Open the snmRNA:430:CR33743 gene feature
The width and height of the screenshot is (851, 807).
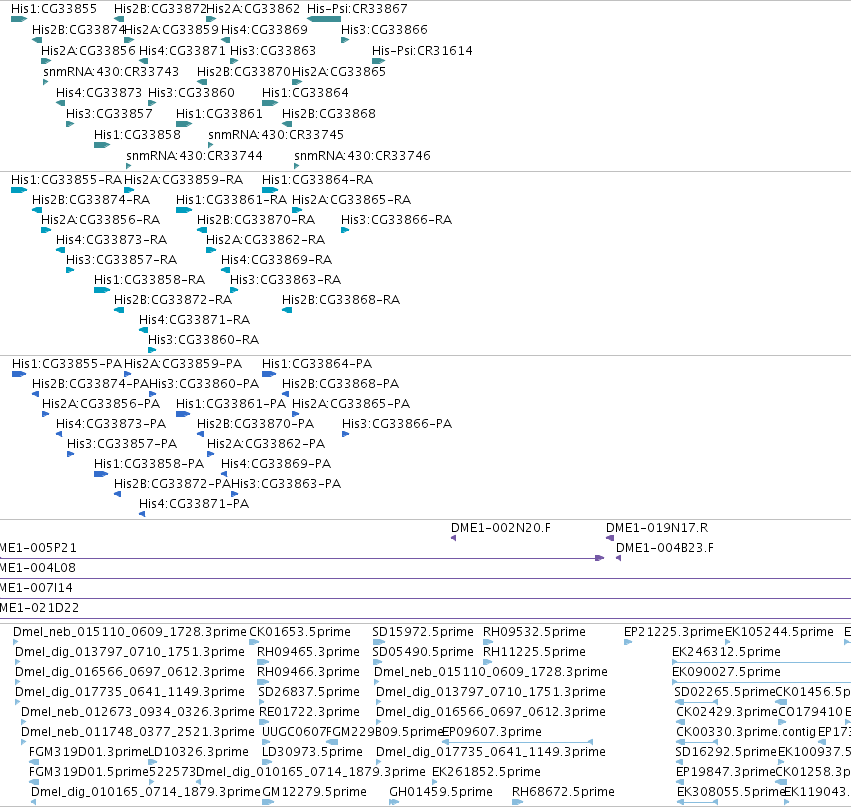(46, 82)
